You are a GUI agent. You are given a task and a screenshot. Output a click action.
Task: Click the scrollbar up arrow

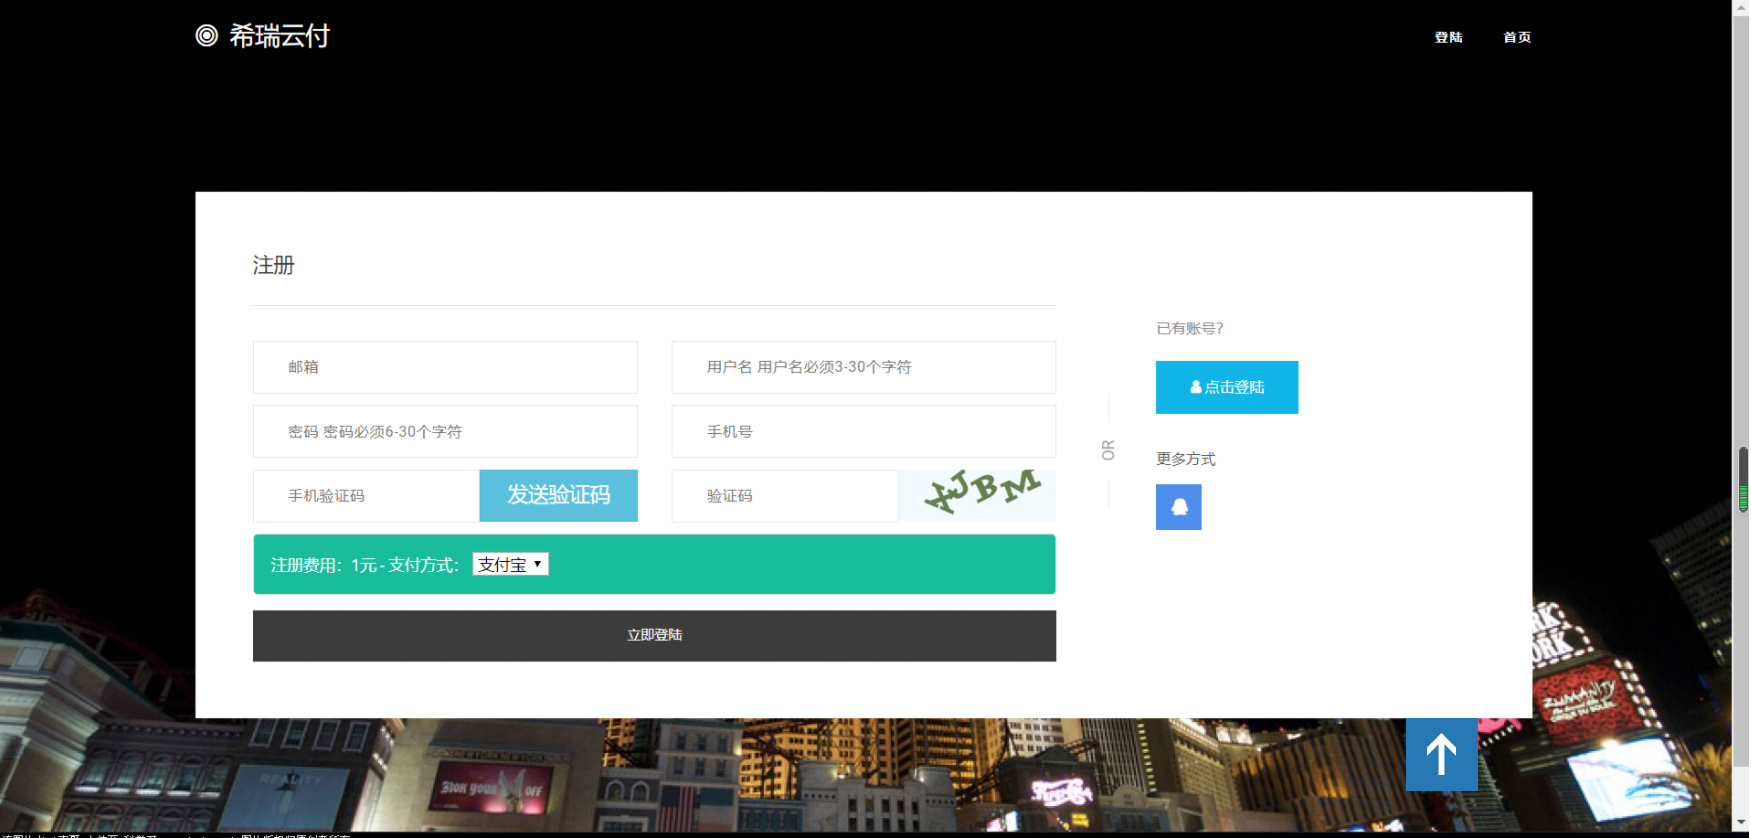[1741, 6]
